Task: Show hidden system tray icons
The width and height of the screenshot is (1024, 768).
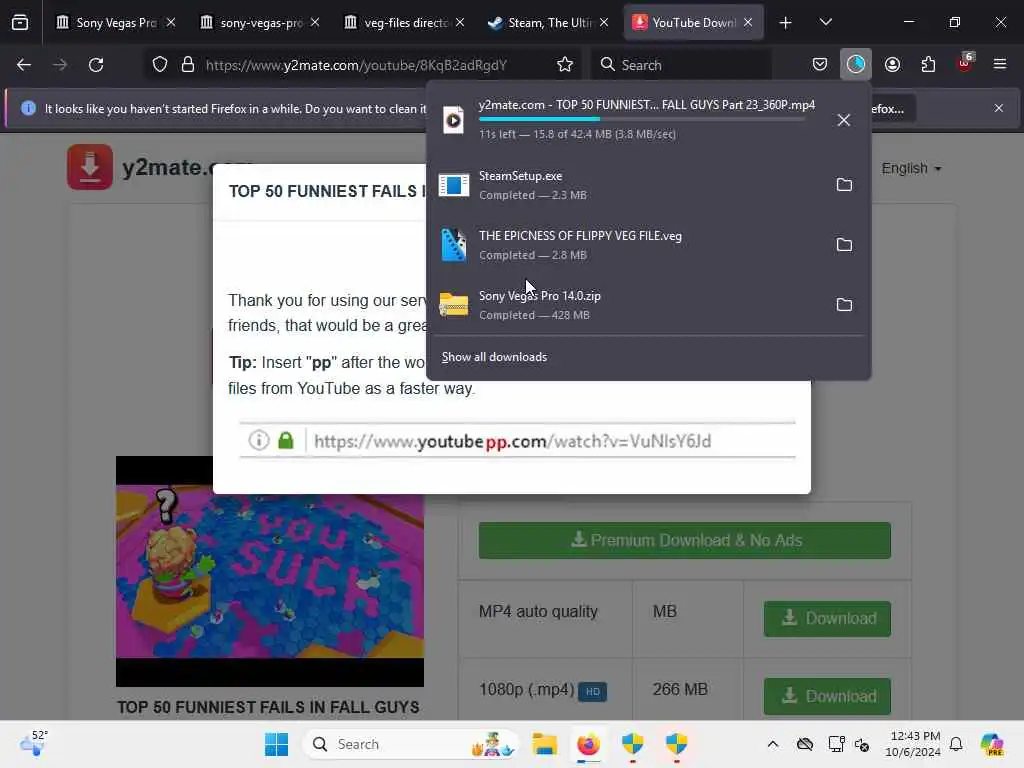Action: coord(773,744)
